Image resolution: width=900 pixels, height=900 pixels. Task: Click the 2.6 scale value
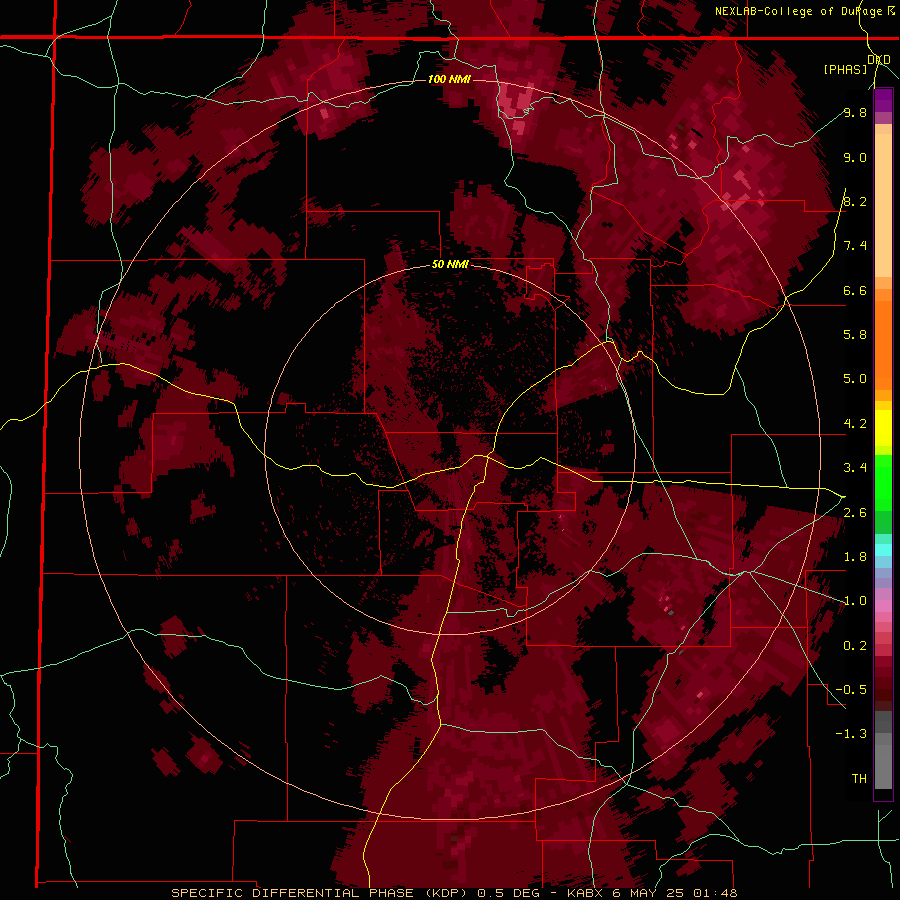click(855, 513)
